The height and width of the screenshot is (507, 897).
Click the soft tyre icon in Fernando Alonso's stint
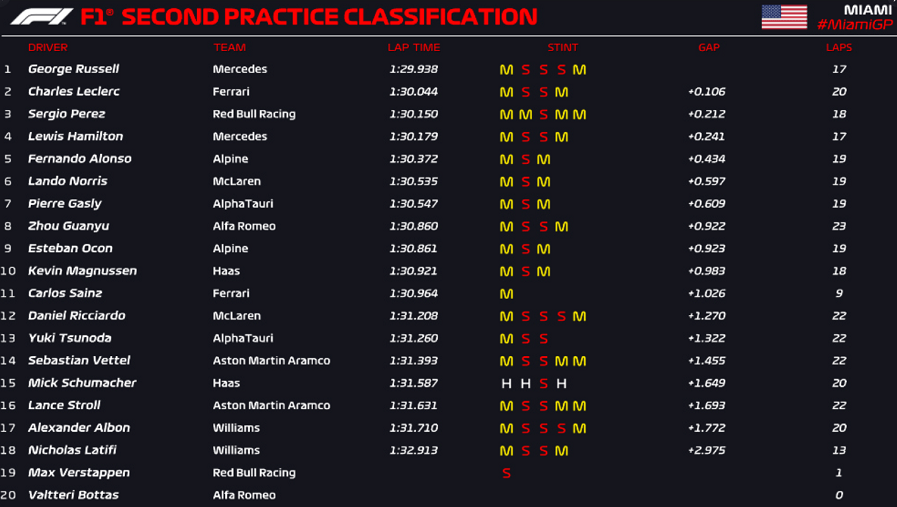tap(525, 159)
